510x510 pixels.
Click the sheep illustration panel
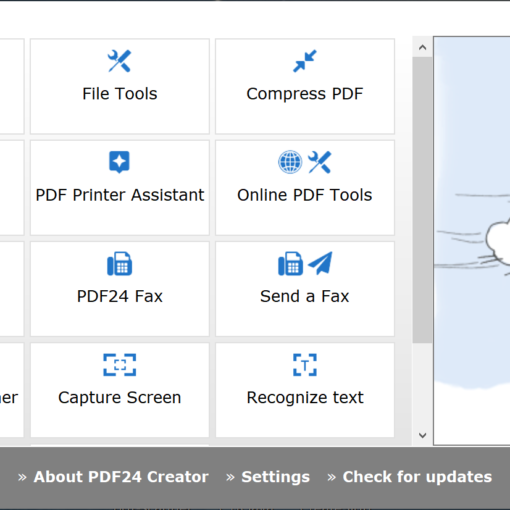[472, 240]
